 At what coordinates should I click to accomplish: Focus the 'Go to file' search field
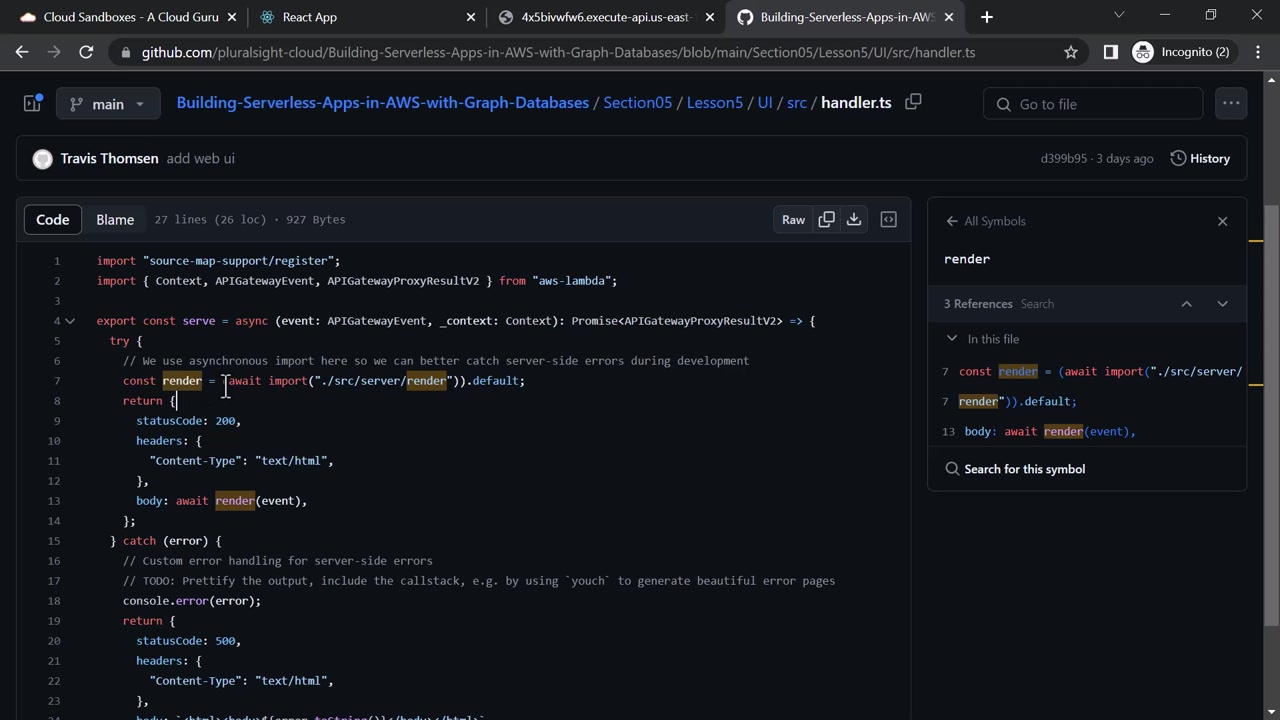point(1093,104)
